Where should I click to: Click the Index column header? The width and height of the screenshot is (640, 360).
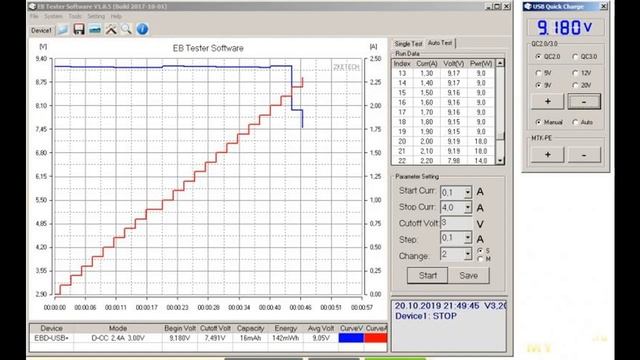coord(402,64)
